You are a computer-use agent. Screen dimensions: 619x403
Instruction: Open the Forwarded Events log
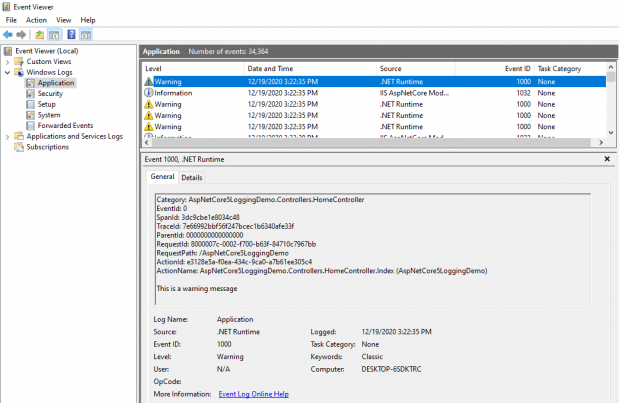[x=64, y=126]
